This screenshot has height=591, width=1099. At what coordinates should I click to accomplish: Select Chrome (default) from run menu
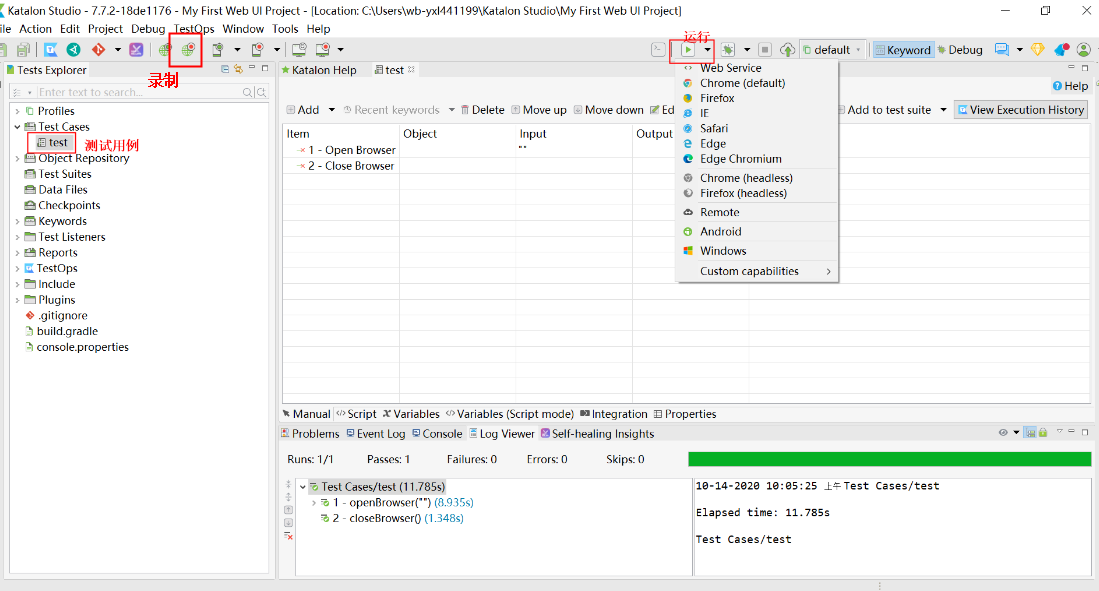pyautogui.click(x=757, y=83)
